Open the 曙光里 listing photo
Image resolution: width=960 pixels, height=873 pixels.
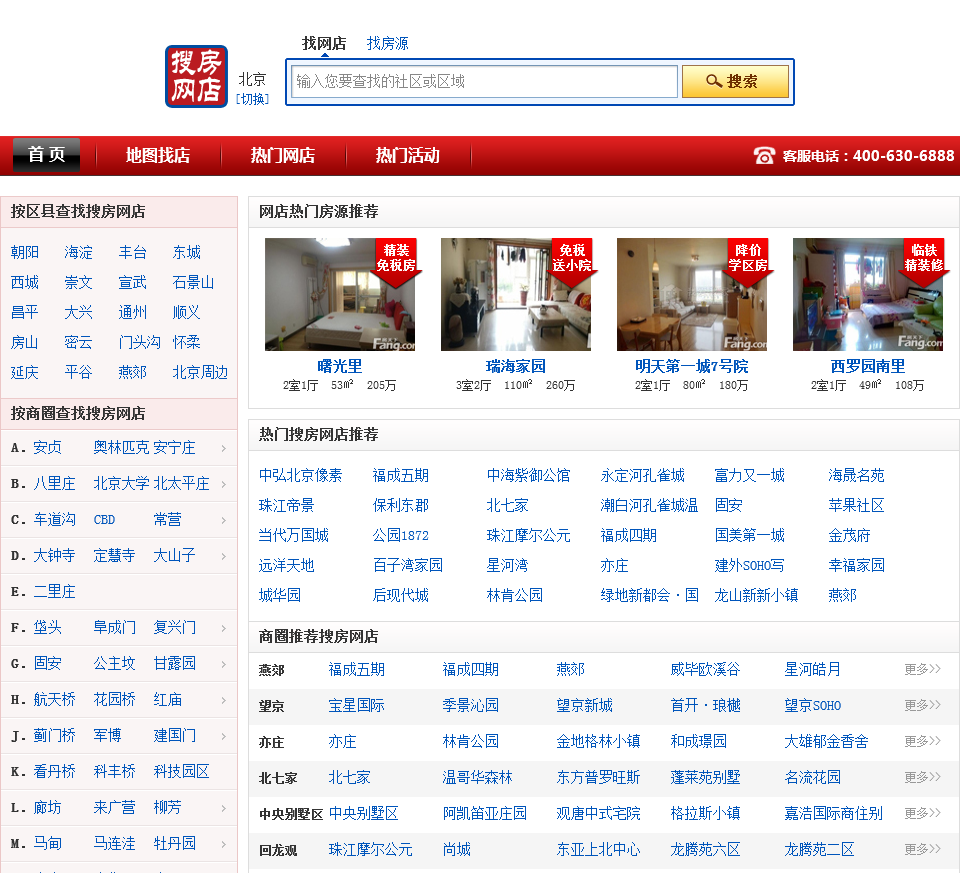click(340, 294)
